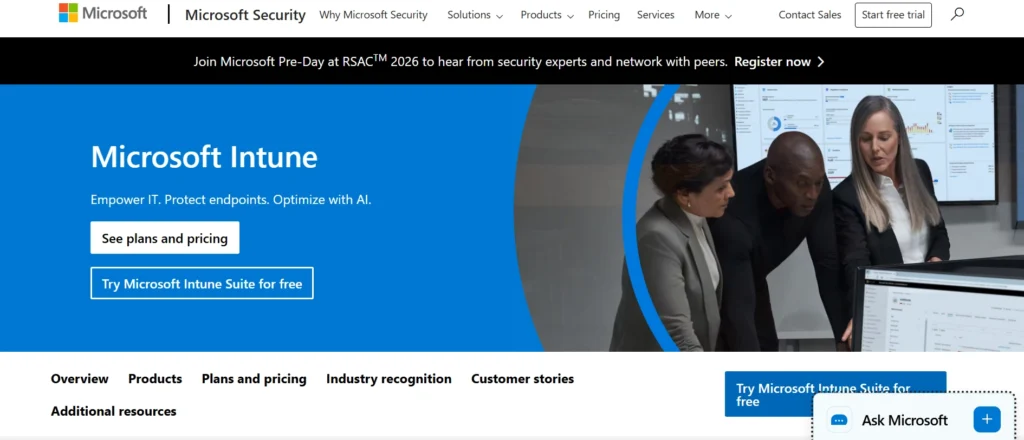The height and width of the screenshot is (440, 1024).
Task: Click the RSAC 2026 banner announcement text
Action: click(x=460, y=62)
